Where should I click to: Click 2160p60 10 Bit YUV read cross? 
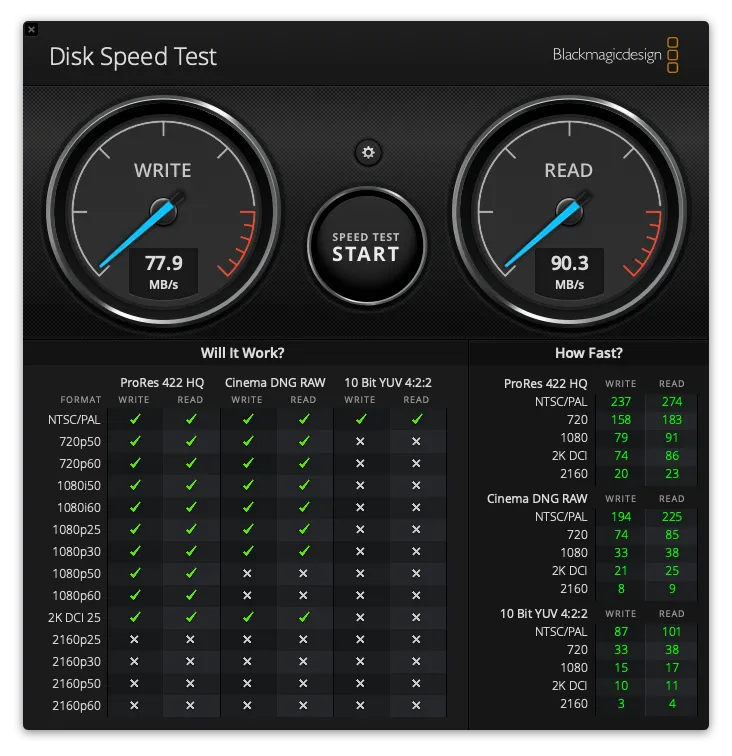[x=416, y=706]
